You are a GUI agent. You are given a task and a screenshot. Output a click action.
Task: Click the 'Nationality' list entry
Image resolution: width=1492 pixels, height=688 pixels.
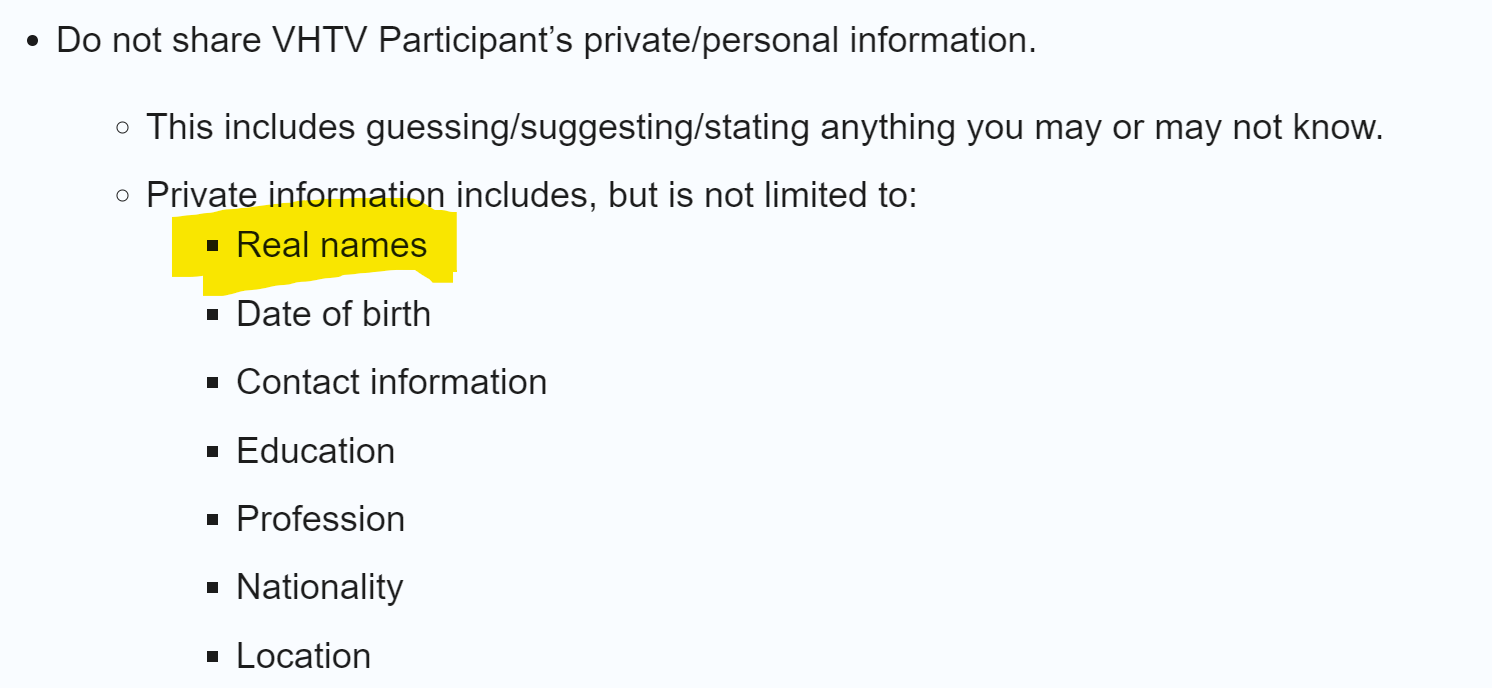319,587
